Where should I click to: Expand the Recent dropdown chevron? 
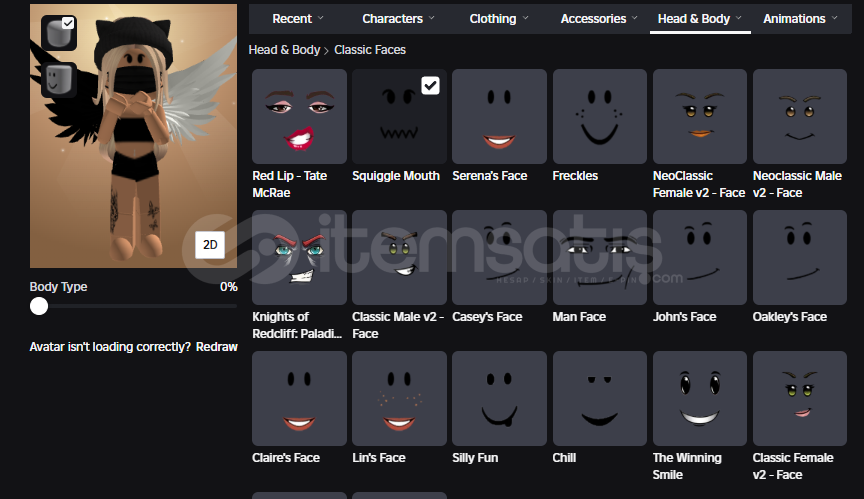[321, 18]
